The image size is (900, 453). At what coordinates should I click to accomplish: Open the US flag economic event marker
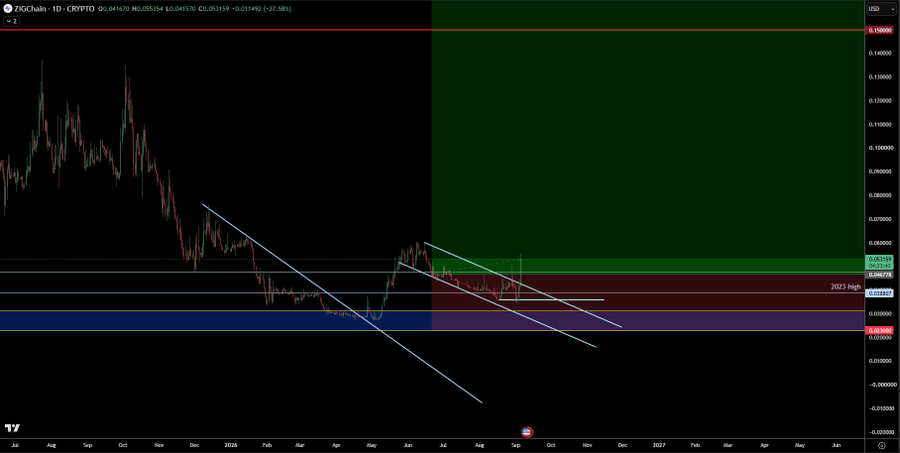point(526,432)
